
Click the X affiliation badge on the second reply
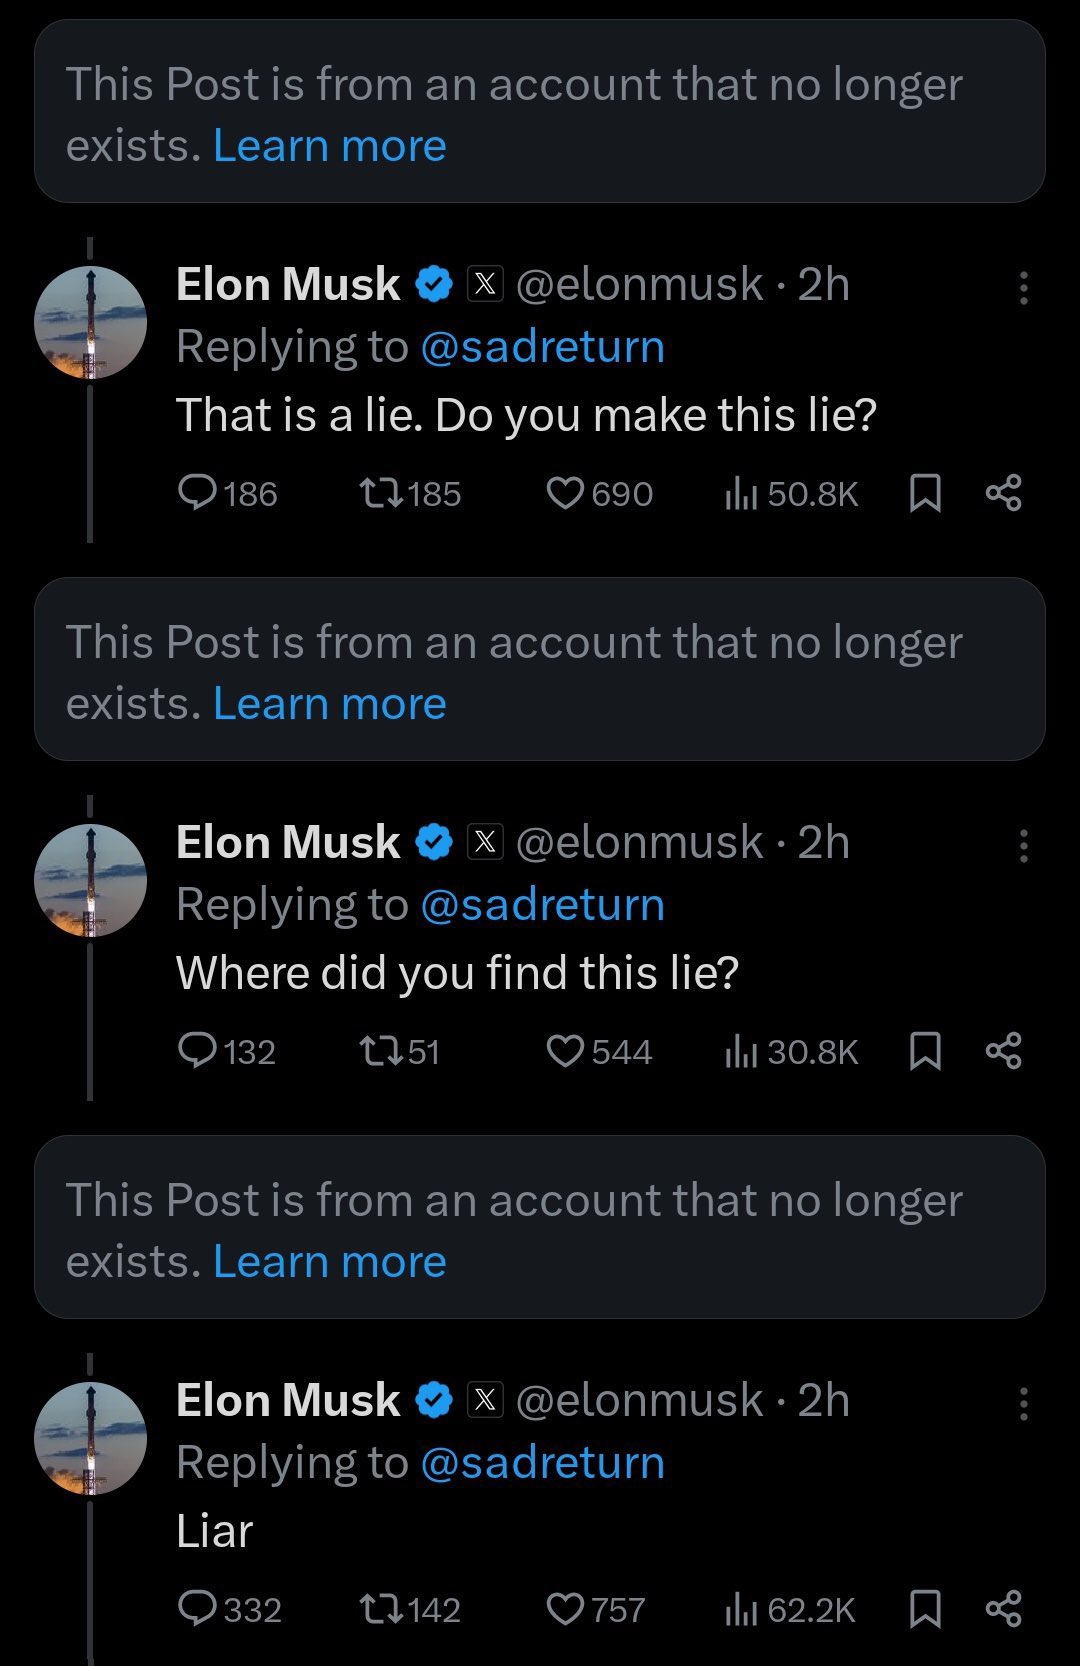(485, 842)
